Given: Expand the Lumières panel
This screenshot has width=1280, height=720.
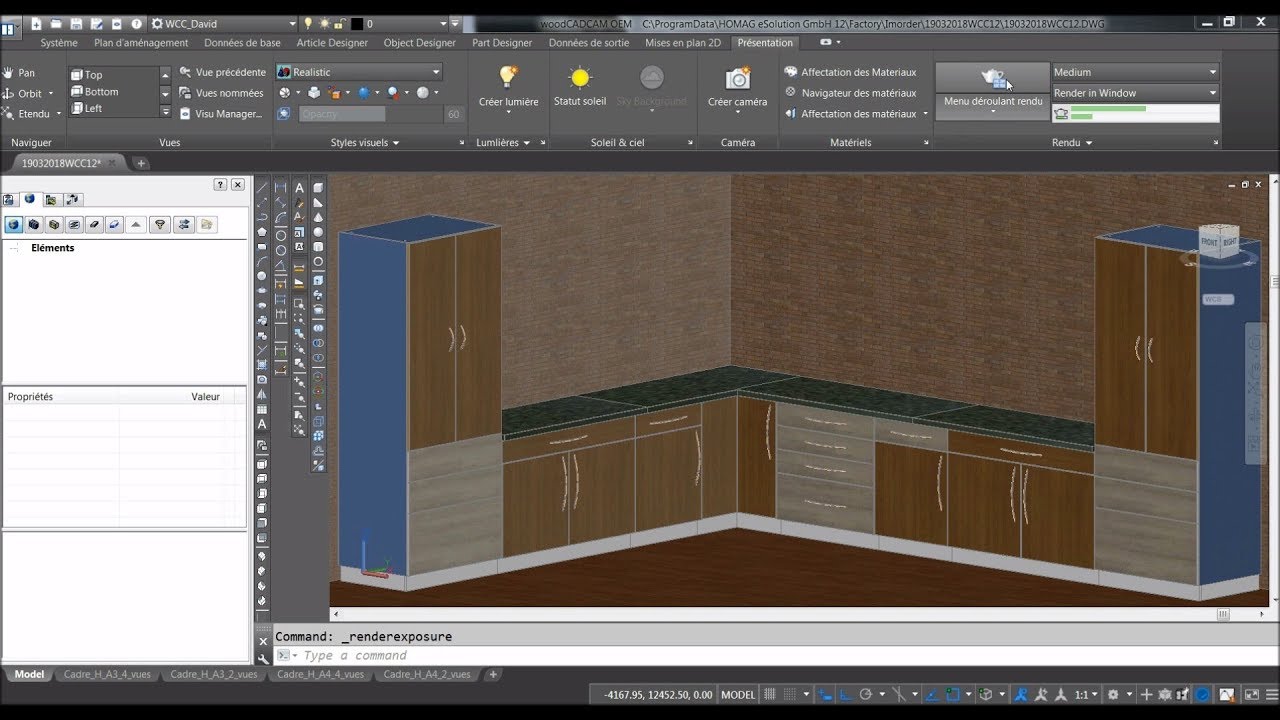Looking at the screenshot, I should tap(503, 143).
